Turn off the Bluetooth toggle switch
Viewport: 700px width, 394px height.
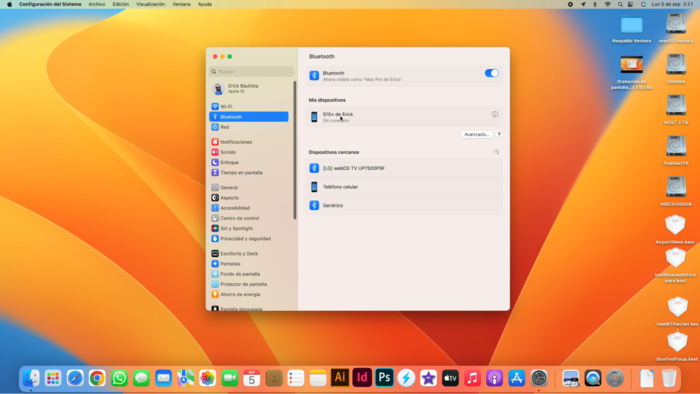(492, 73)
